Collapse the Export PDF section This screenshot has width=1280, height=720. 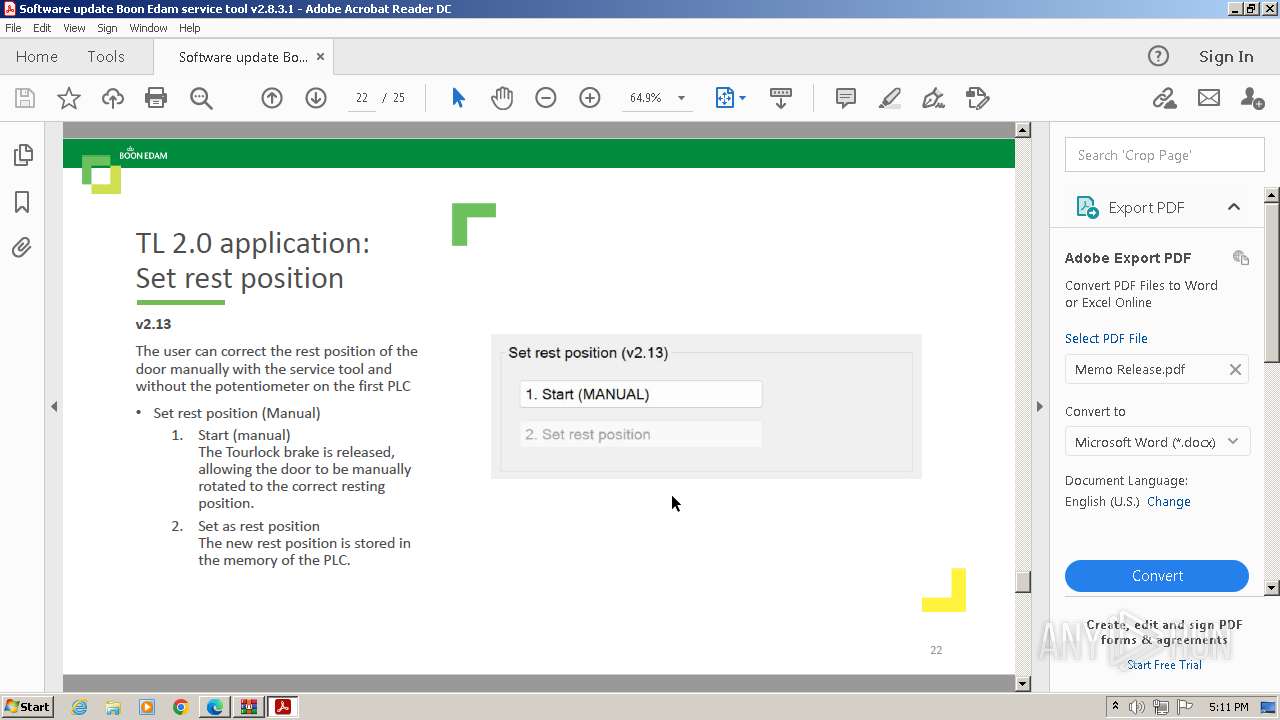coord(1234,207)
